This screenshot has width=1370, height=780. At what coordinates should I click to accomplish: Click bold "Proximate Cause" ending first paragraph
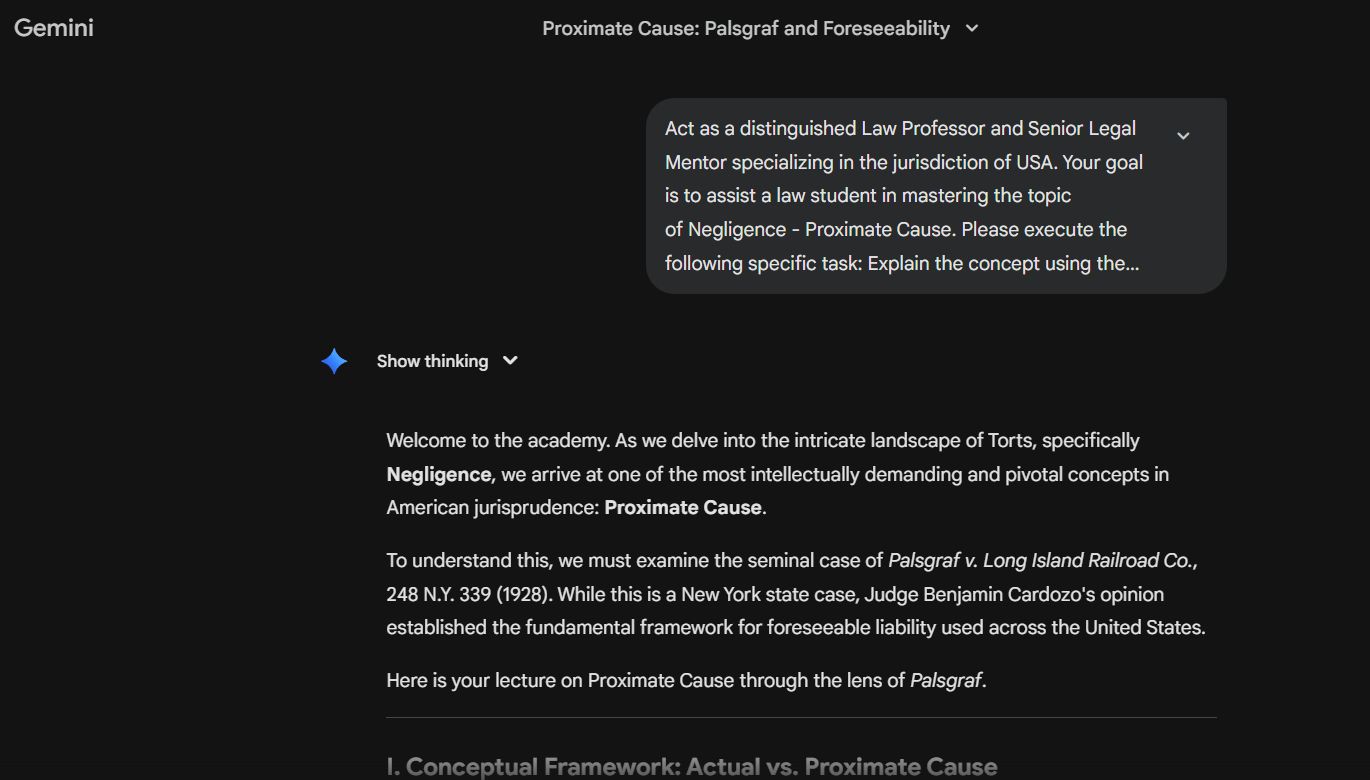click(682, 508)
